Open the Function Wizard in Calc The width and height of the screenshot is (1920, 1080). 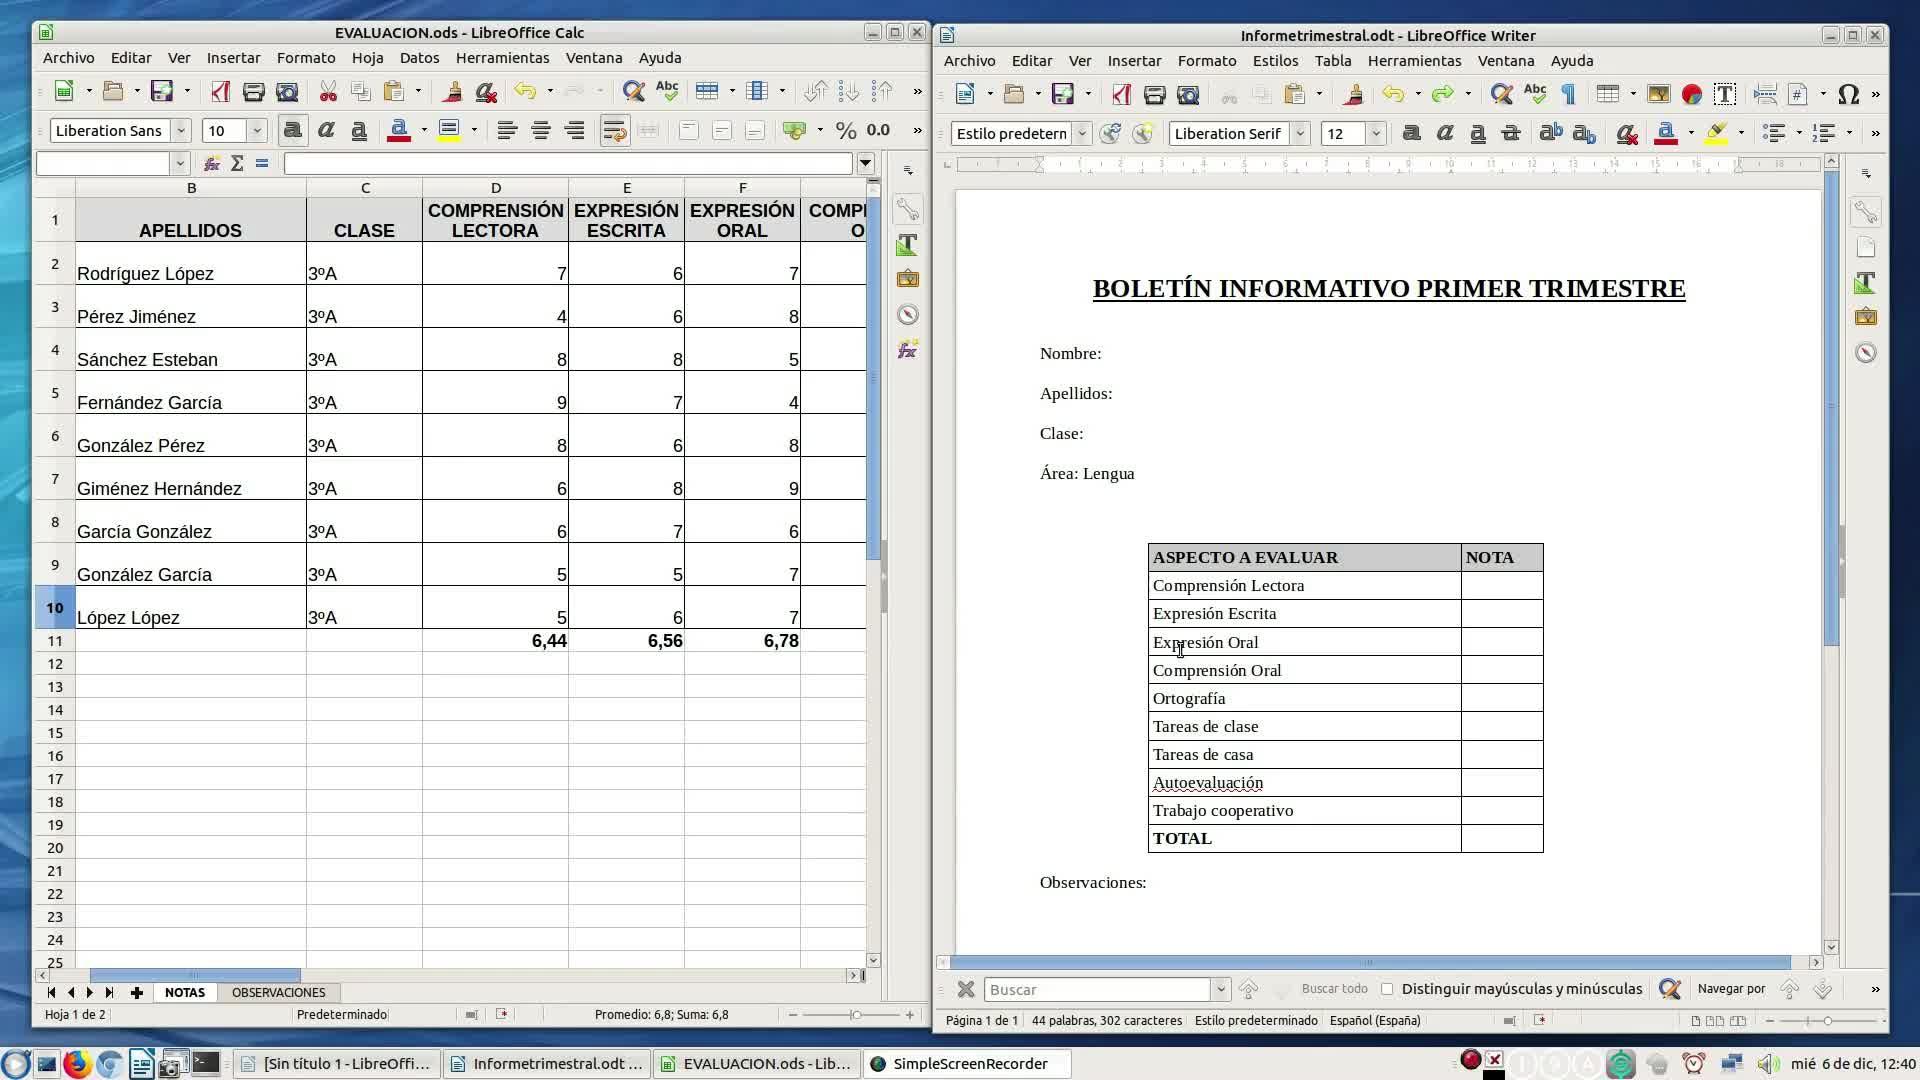click(x=211, y=163)
